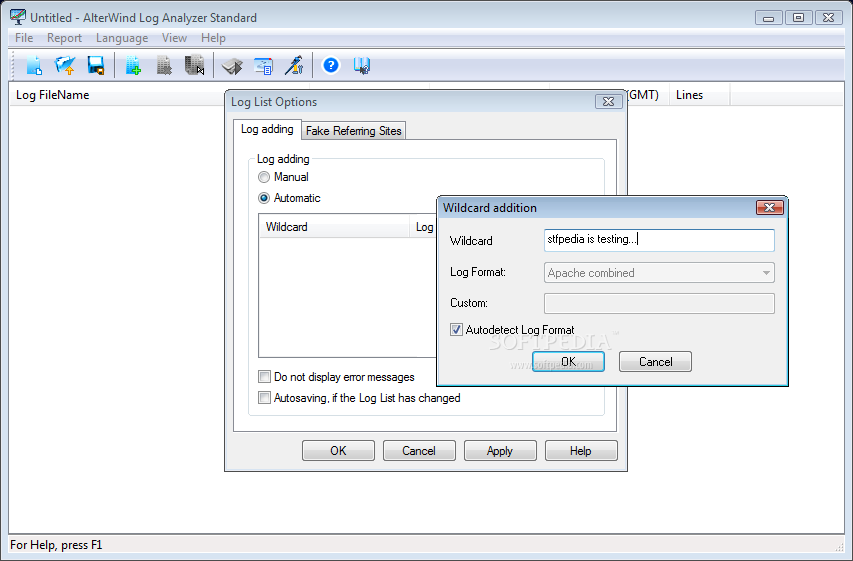Close the Log List Options dialog
The image size is (853, 561).
pos(609,102)
